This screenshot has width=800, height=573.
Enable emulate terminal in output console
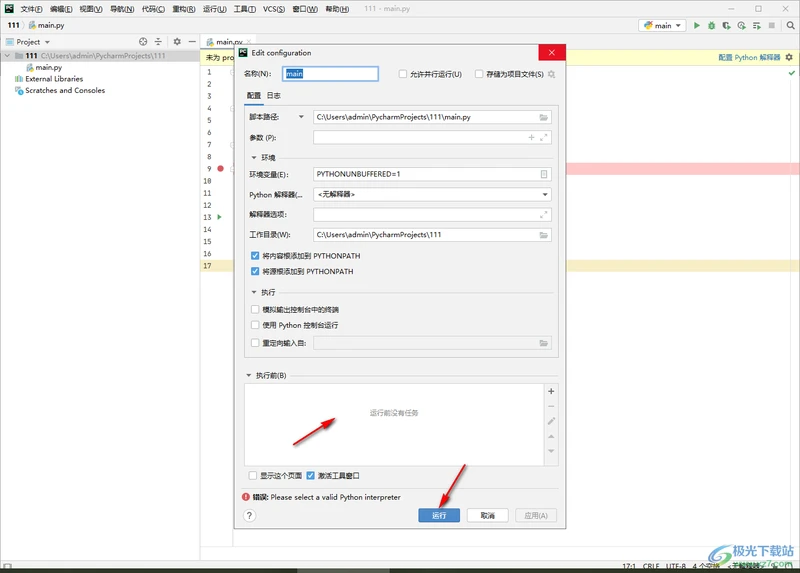click(x=255, y=309)
